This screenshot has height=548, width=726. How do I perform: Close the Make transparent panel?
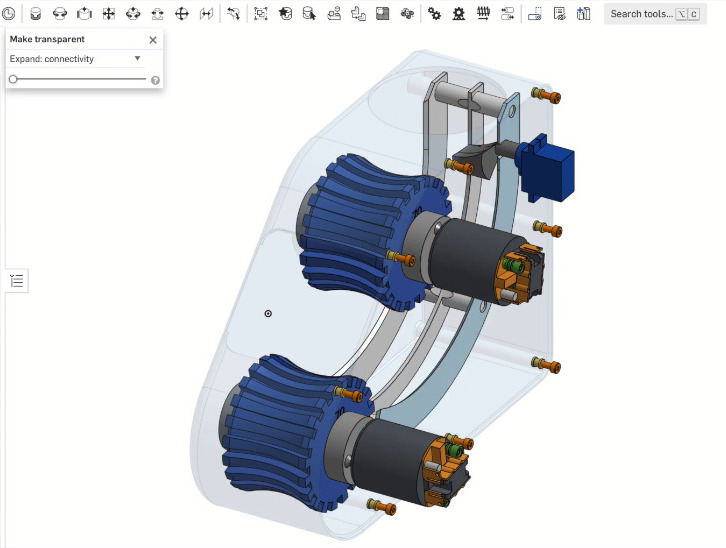pos(153,40)
